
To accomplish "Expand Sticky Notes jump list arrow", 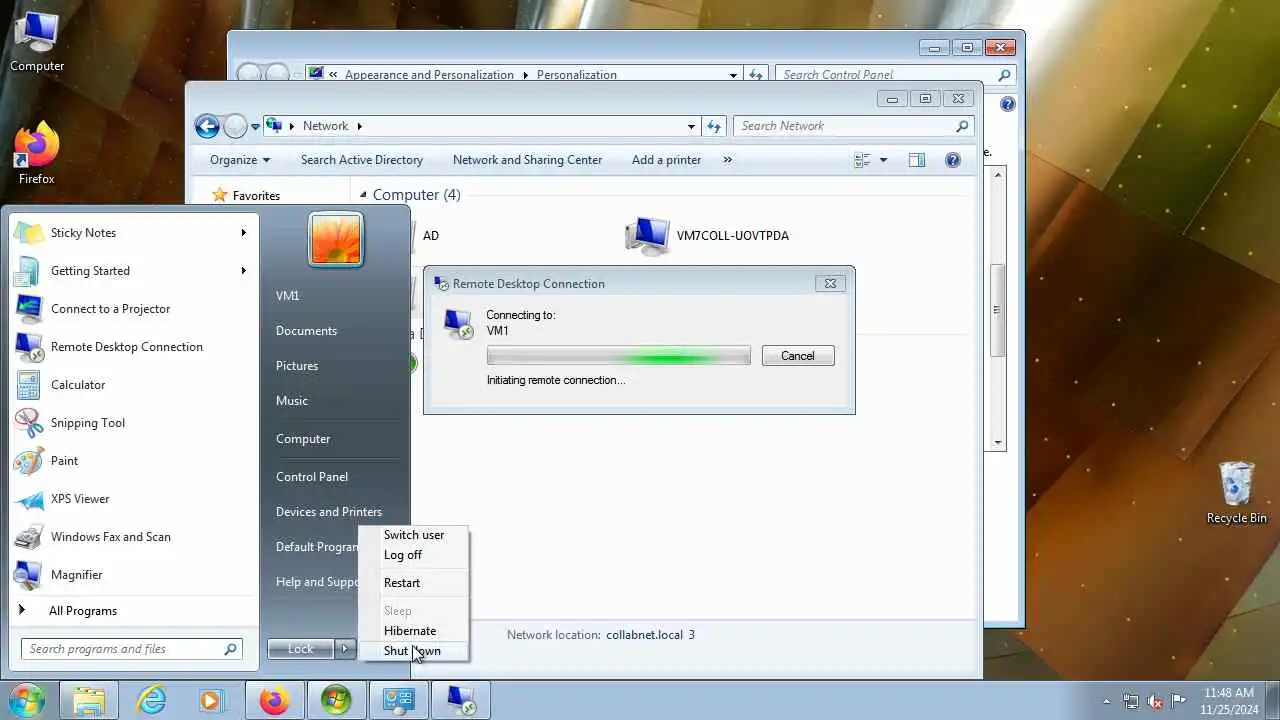I will click(243, 233).
